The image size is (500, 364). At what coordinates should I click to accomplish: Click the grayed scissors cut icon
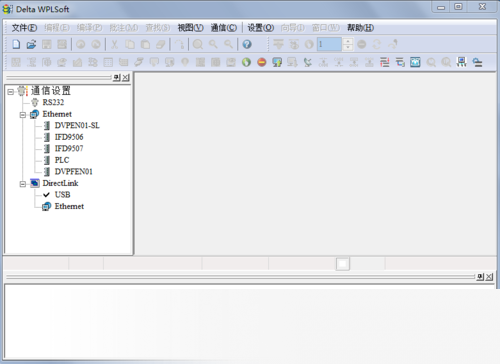pos(114,44)
